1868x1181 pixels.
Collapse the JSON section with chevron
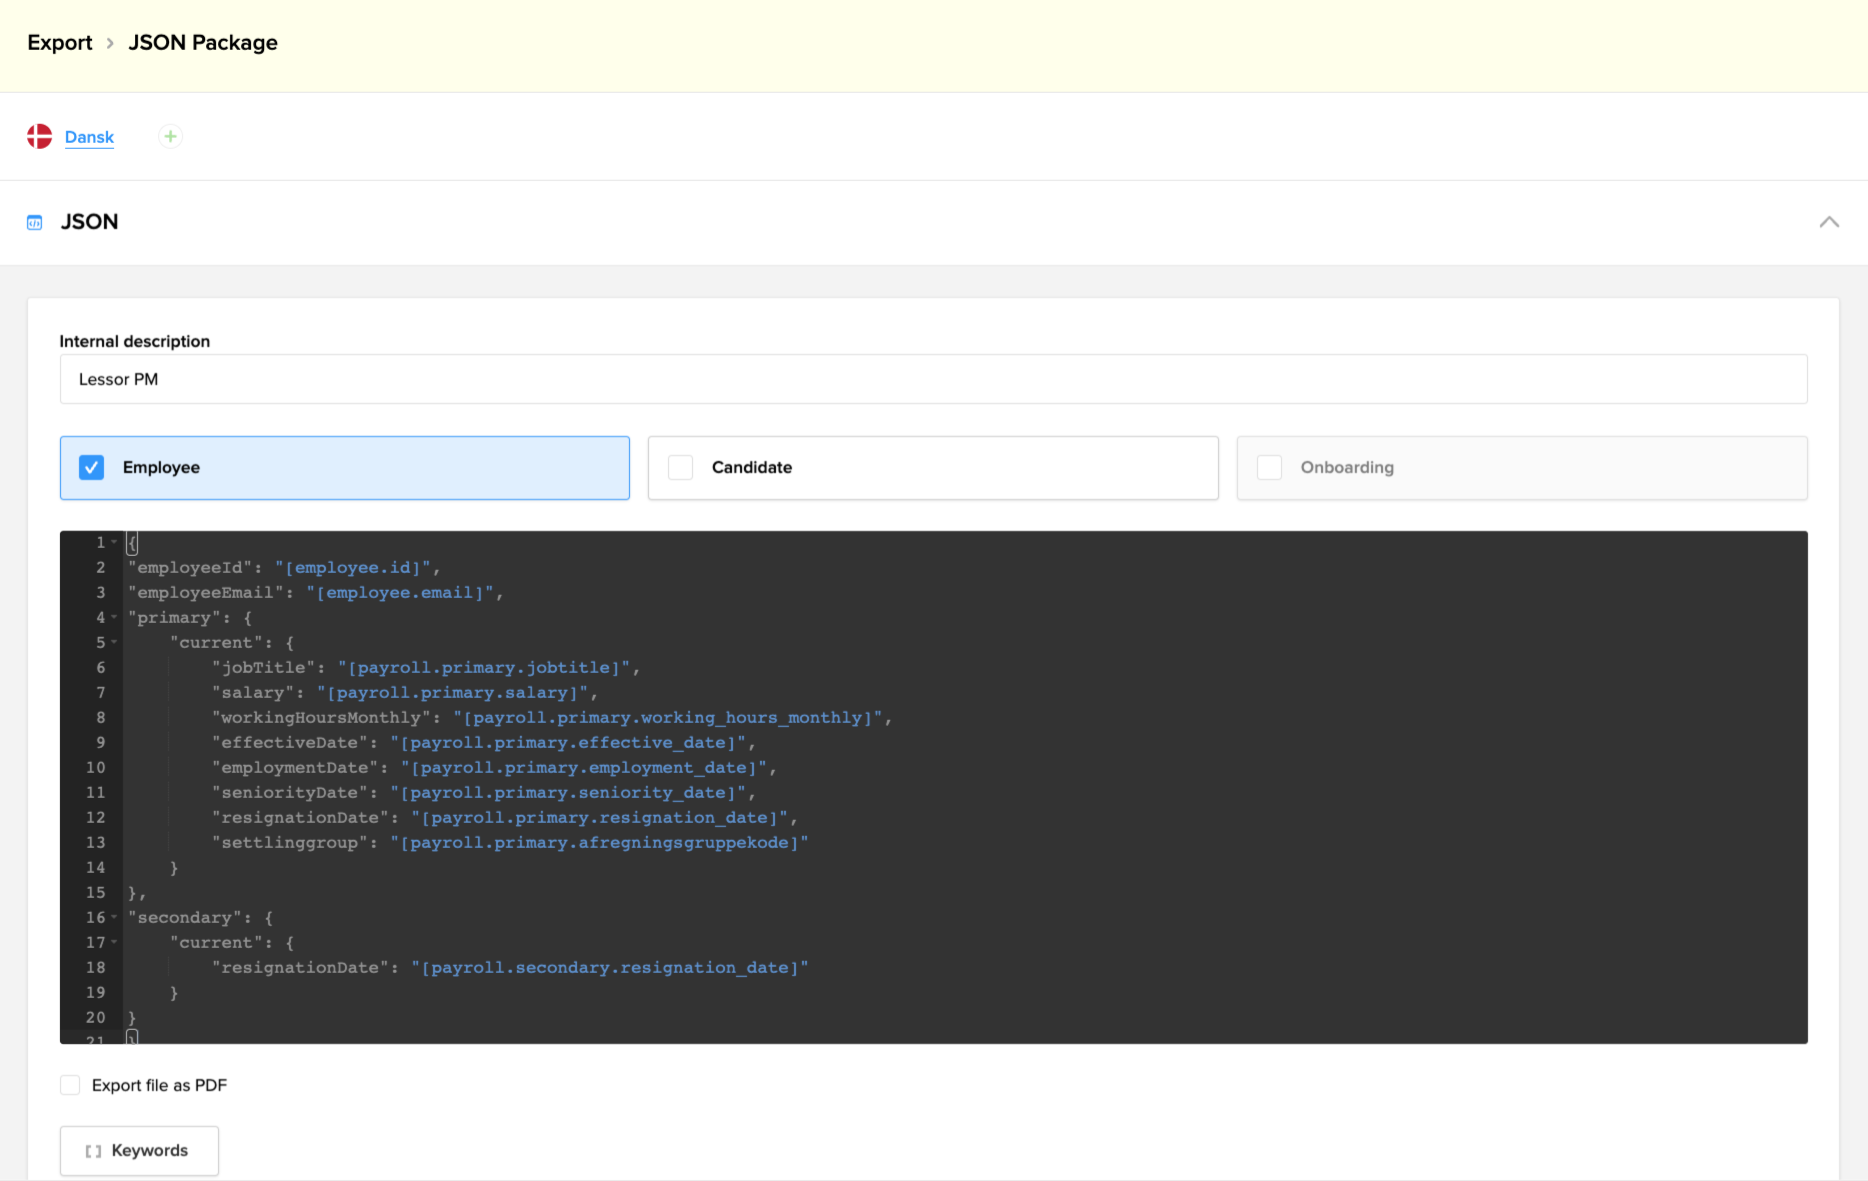pos(1829,222)
